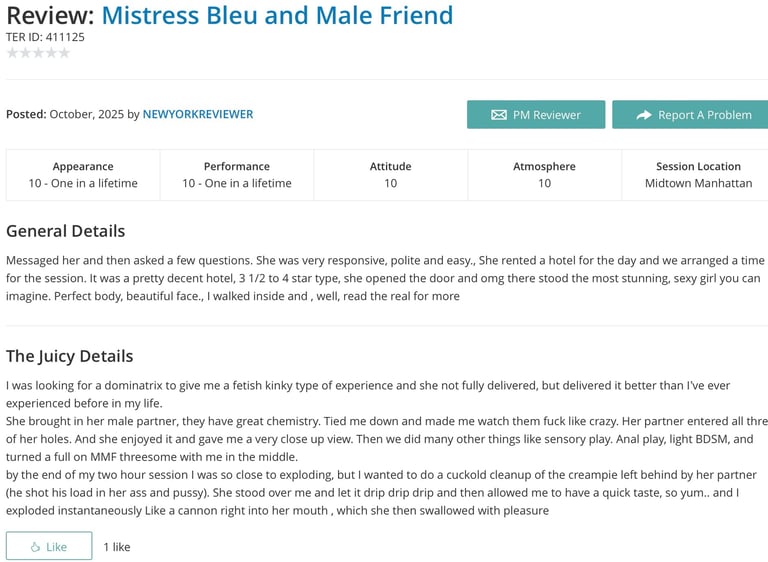768x562 pixels.
Task: Open the review title link next to Review:
Action: click(x=277, y=15)
